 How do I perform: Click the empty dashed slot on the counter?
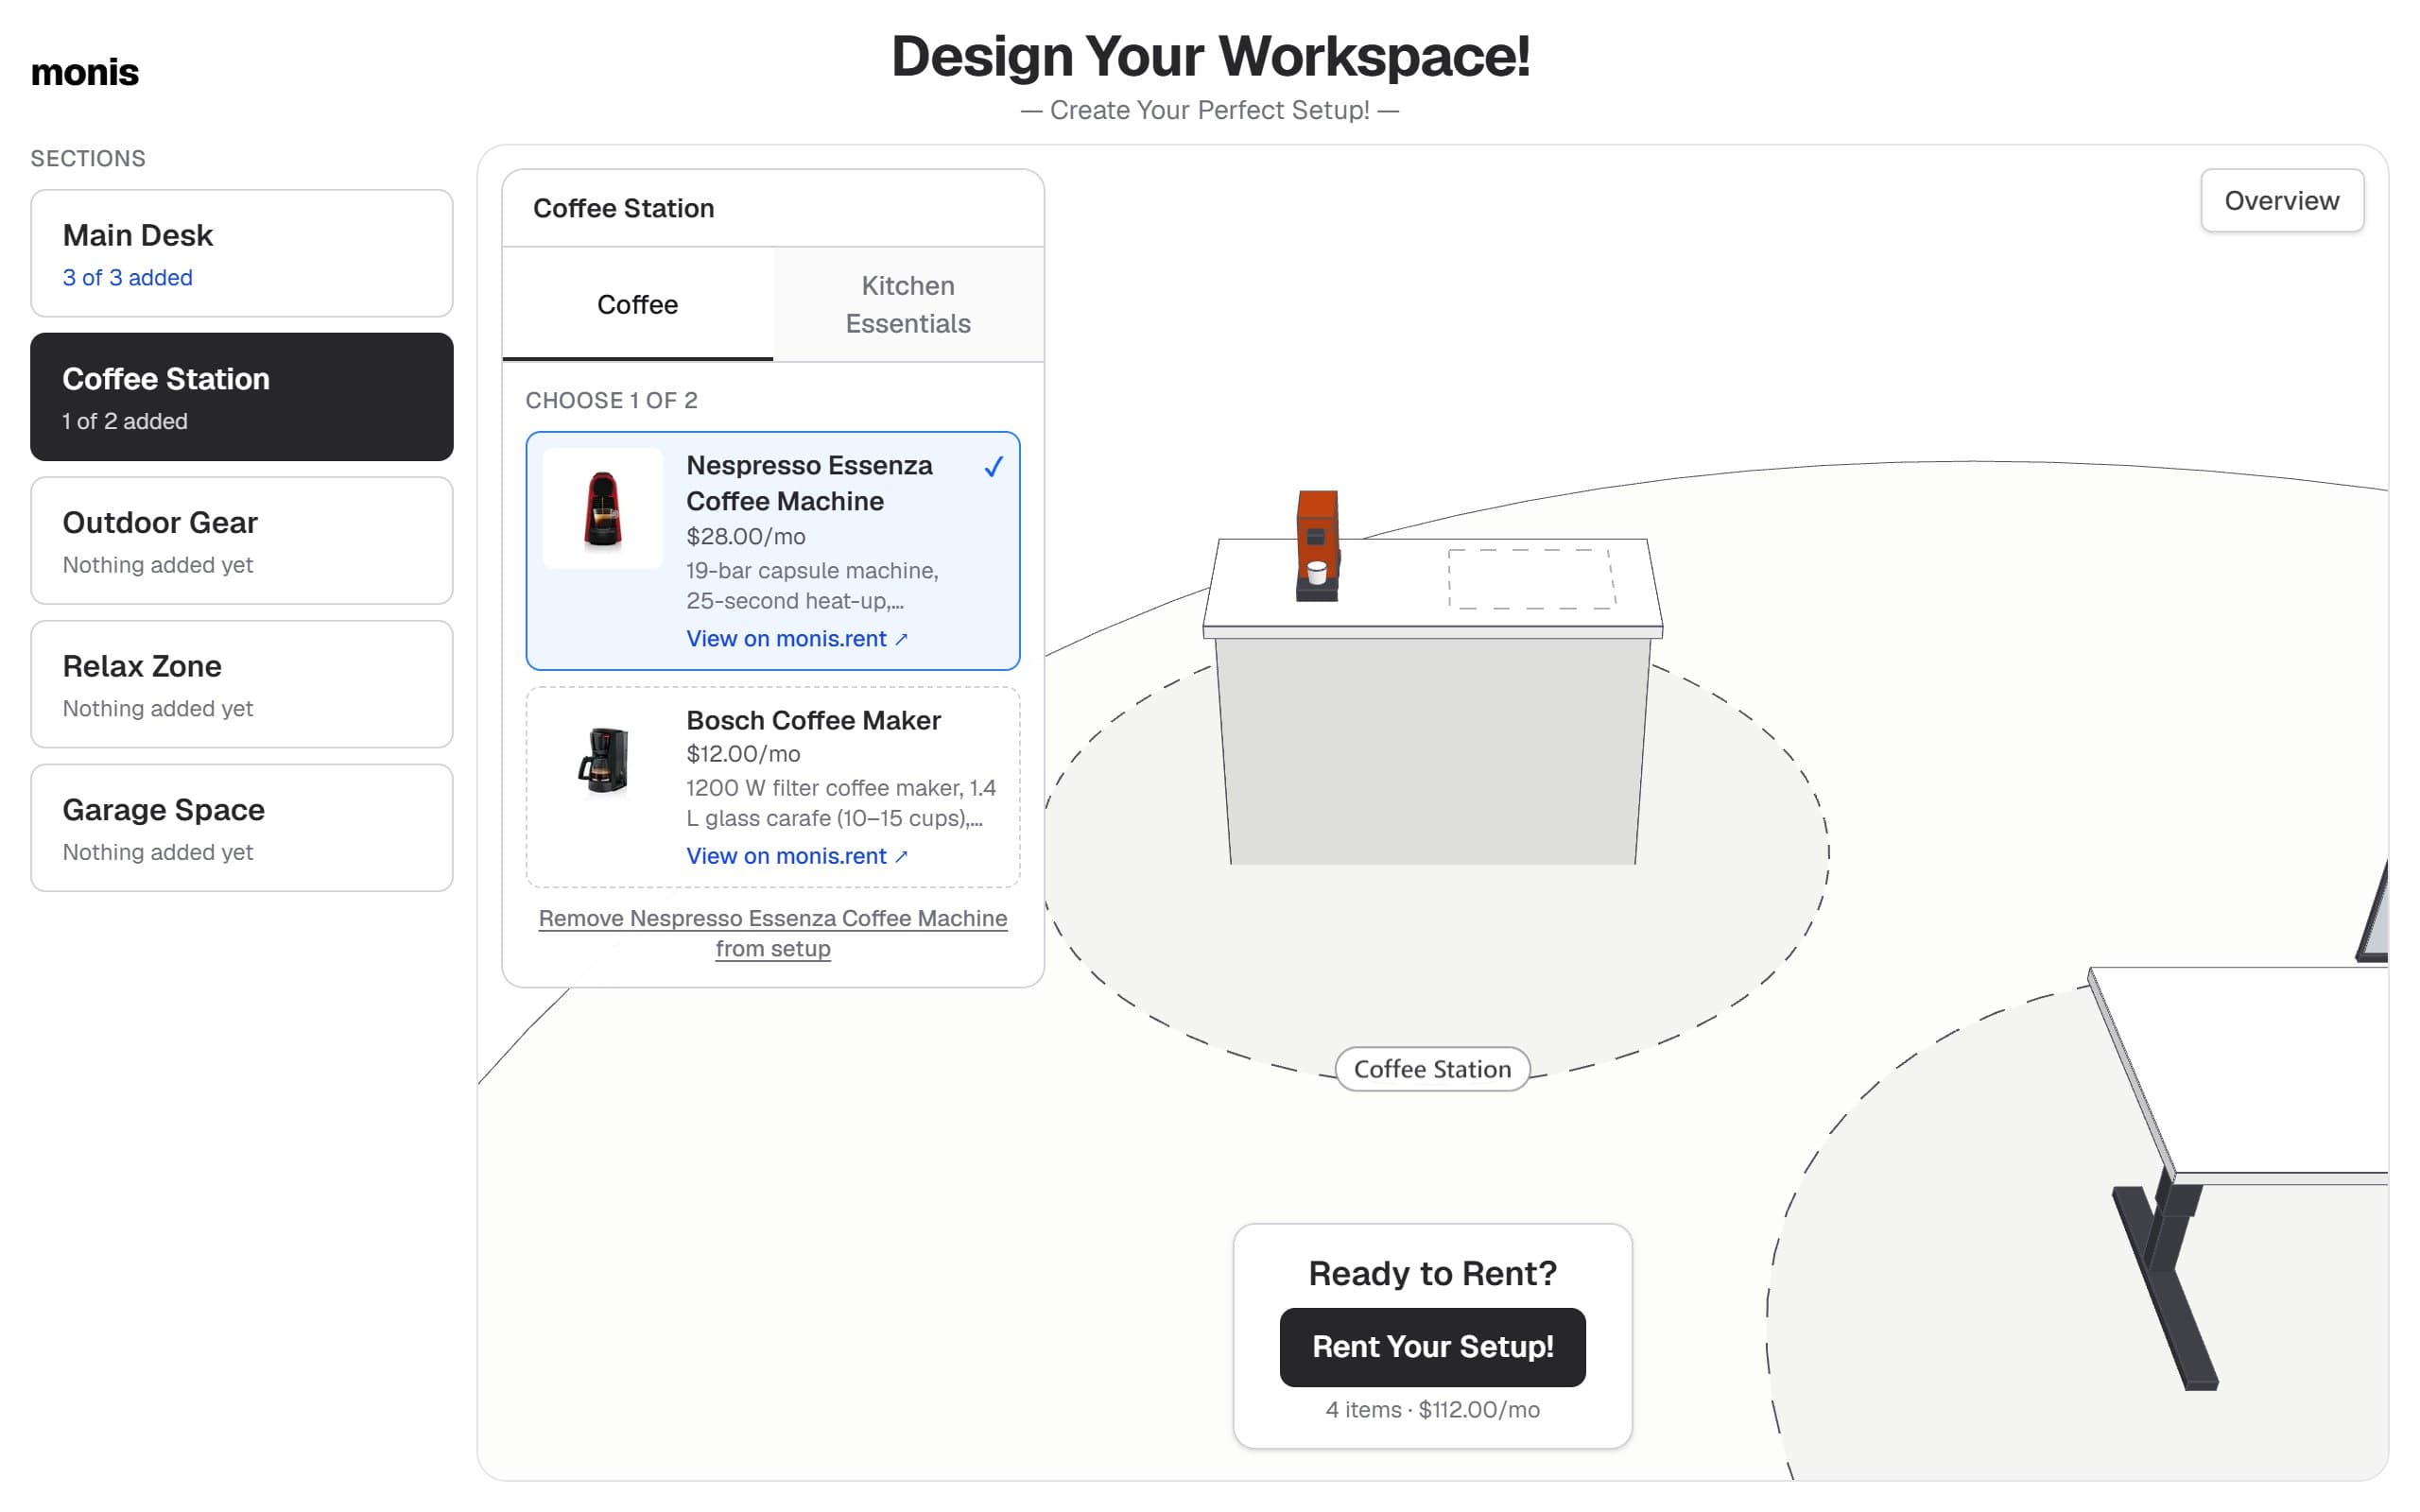1531,578
